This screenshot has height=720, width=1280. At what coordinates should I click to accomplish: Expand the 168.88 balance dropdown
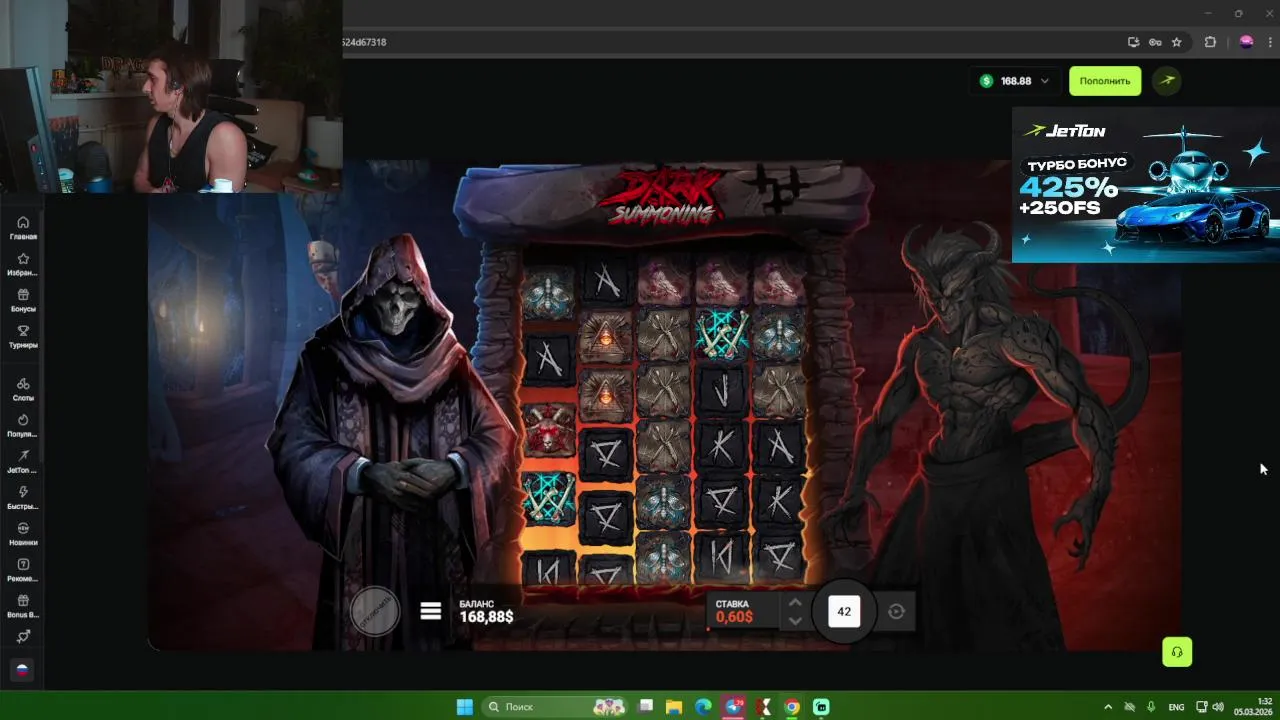point(1016,81)
